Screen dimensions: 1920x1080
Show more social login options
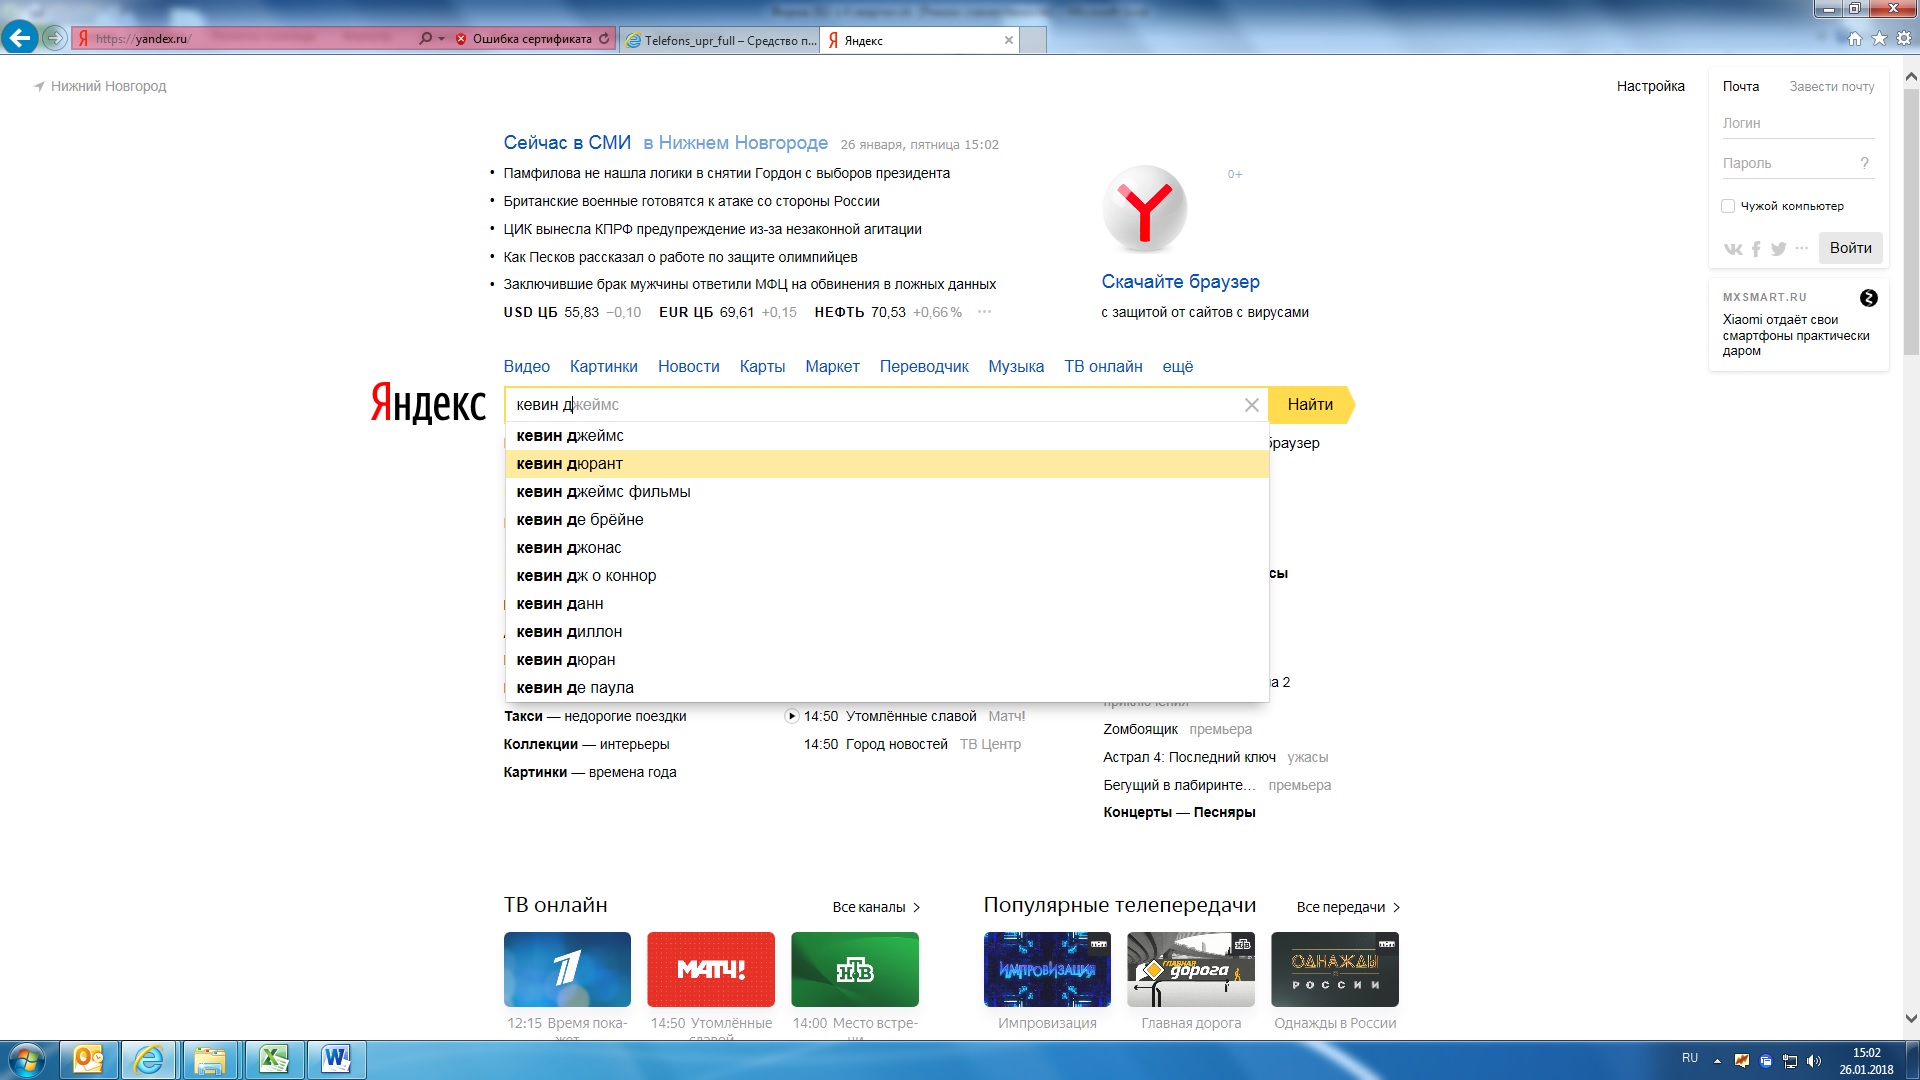click(x=1801, y=248)
